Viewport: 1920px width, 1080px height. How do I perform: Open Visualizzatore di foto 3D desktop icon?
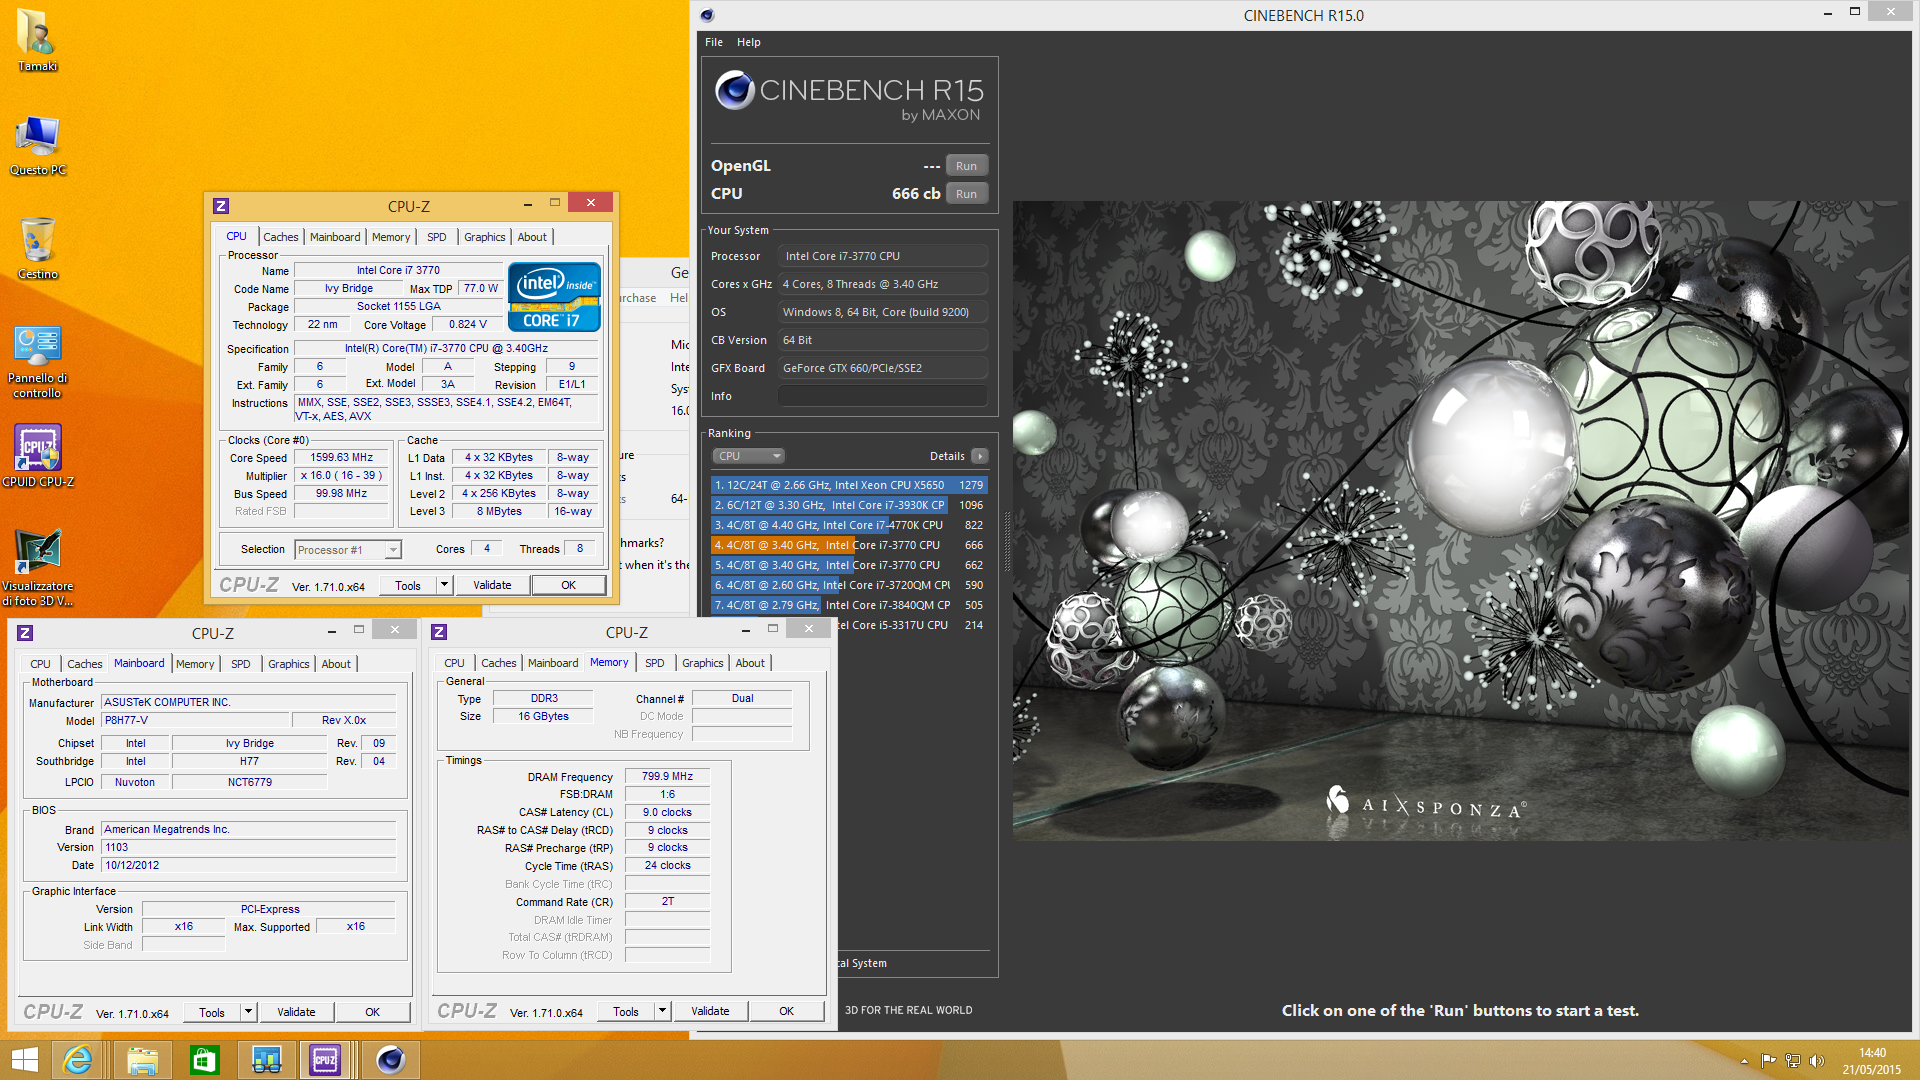point(37,568)
